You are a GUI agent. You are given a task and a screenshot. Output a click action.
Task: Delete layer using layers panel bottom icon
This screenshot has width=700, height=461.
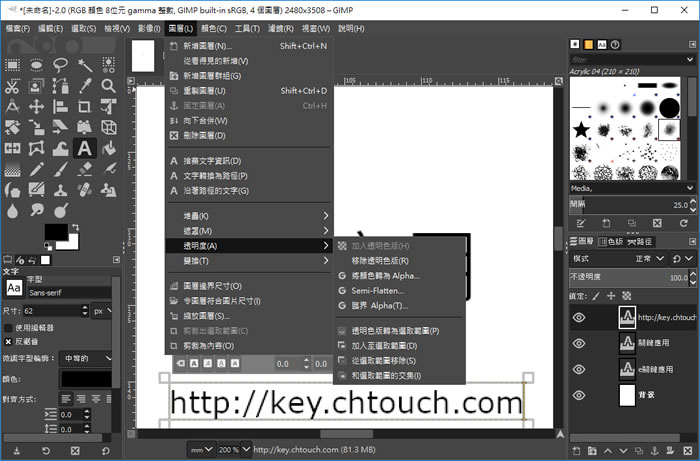pos(688,451)
